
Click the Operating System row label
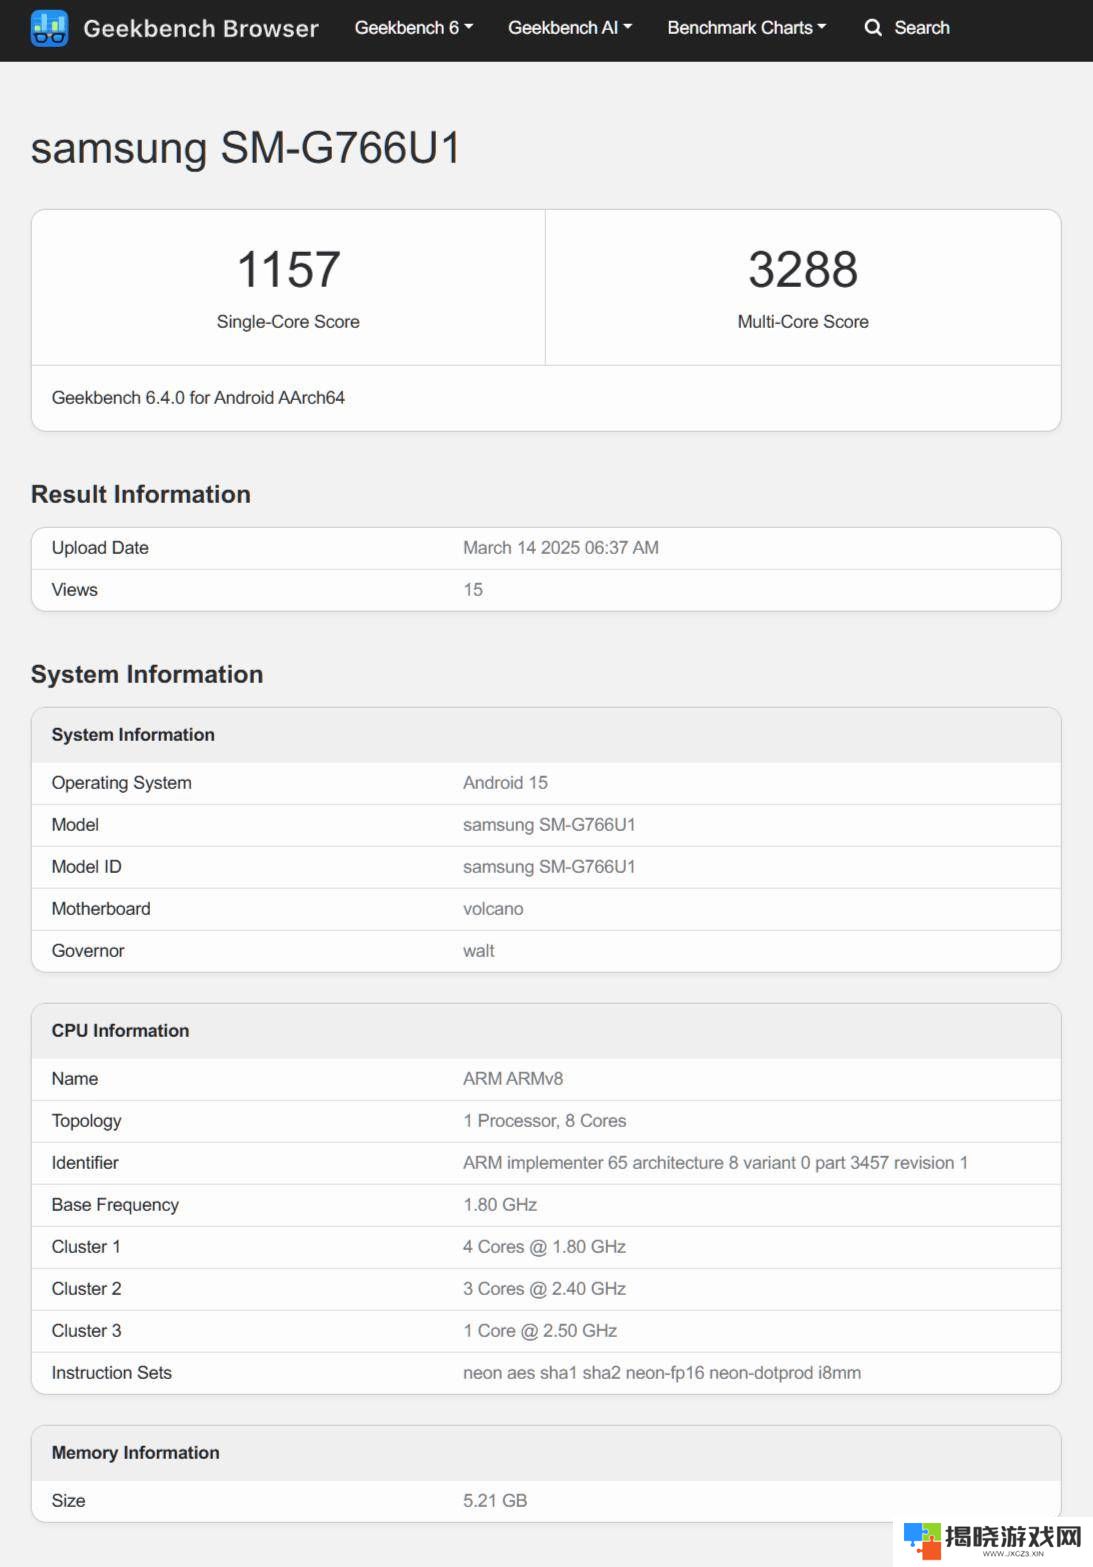click(122, 783)
